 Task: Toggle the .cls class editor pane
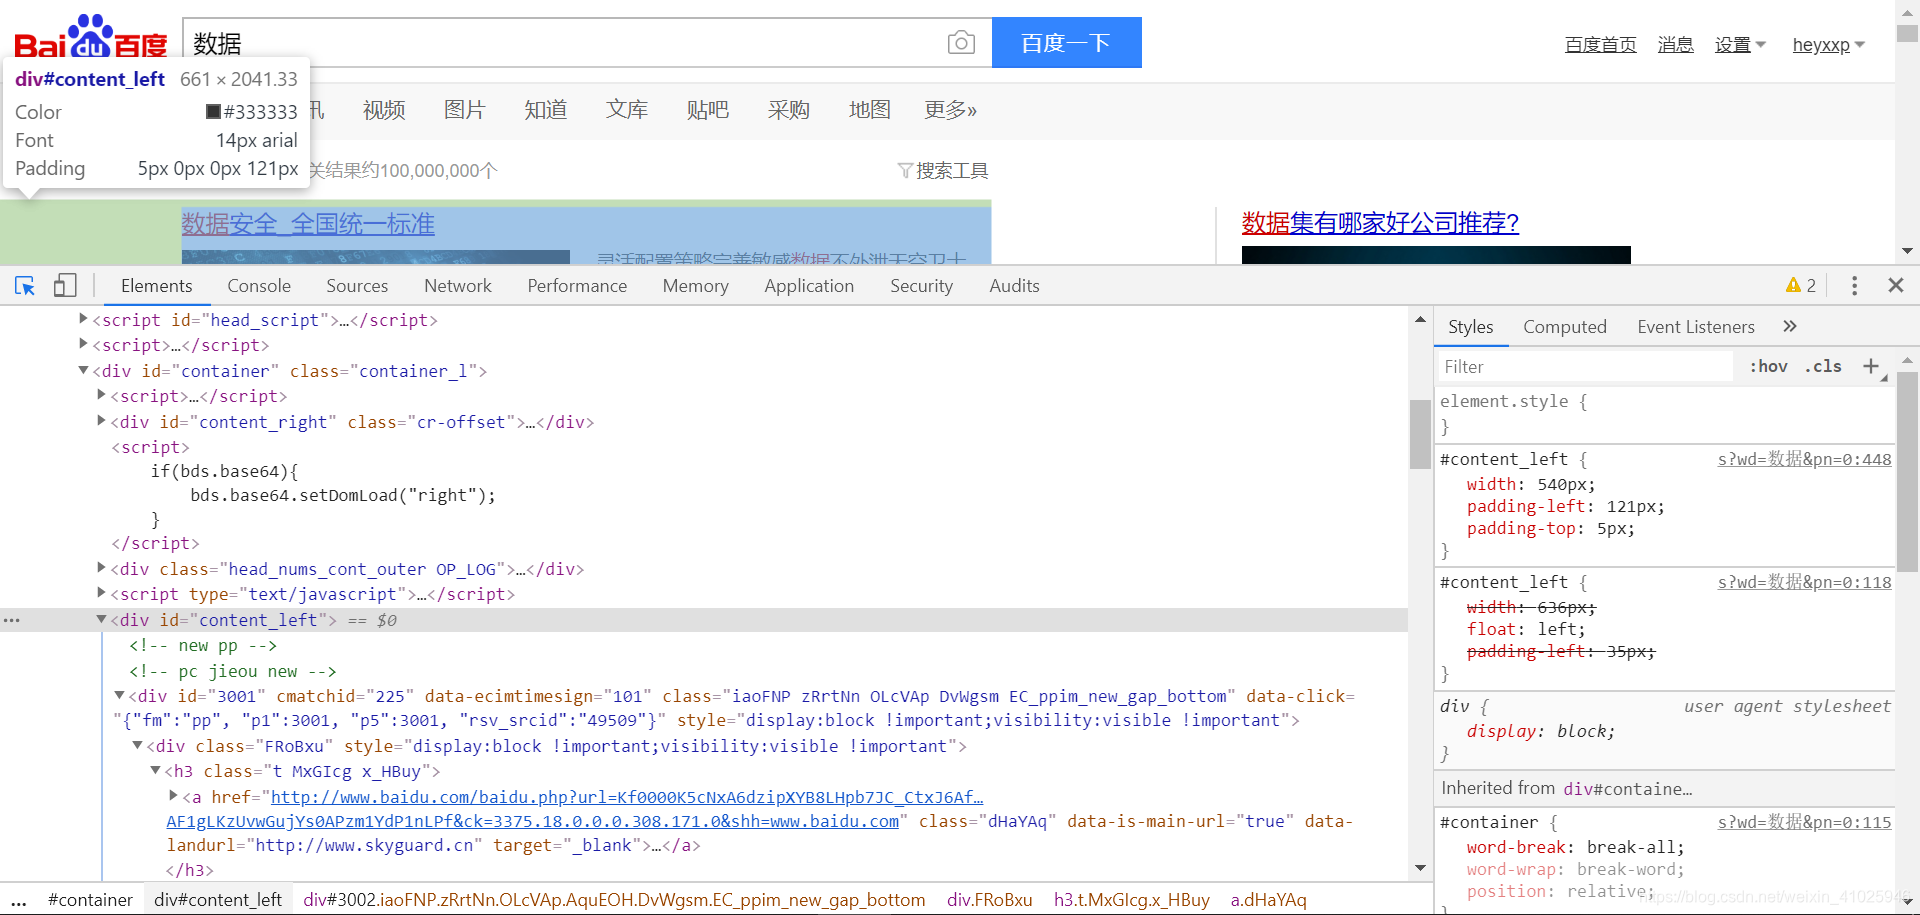(x=1823, y=366)
